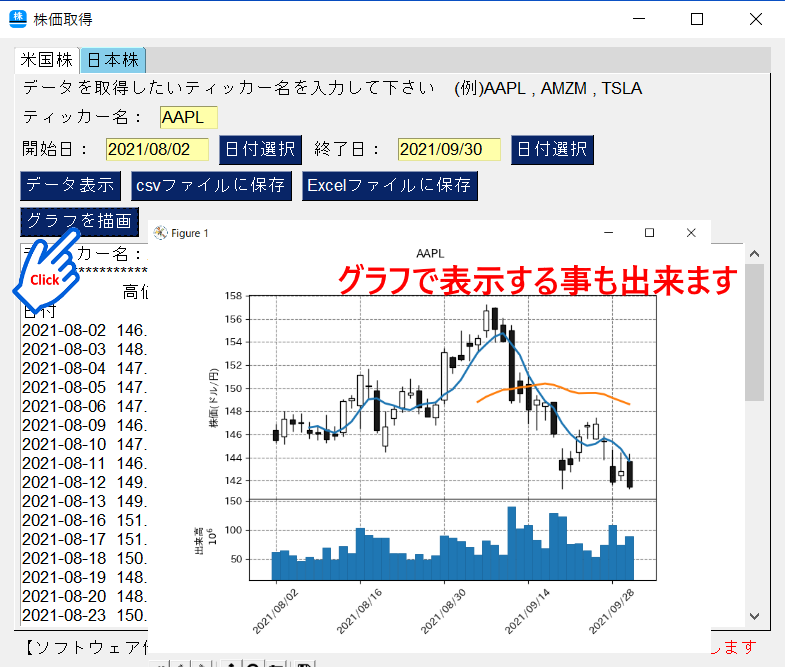This screenshot has height=667, width=797.
Task: Open 日付選択 for the start date
Action: point(260,150)
